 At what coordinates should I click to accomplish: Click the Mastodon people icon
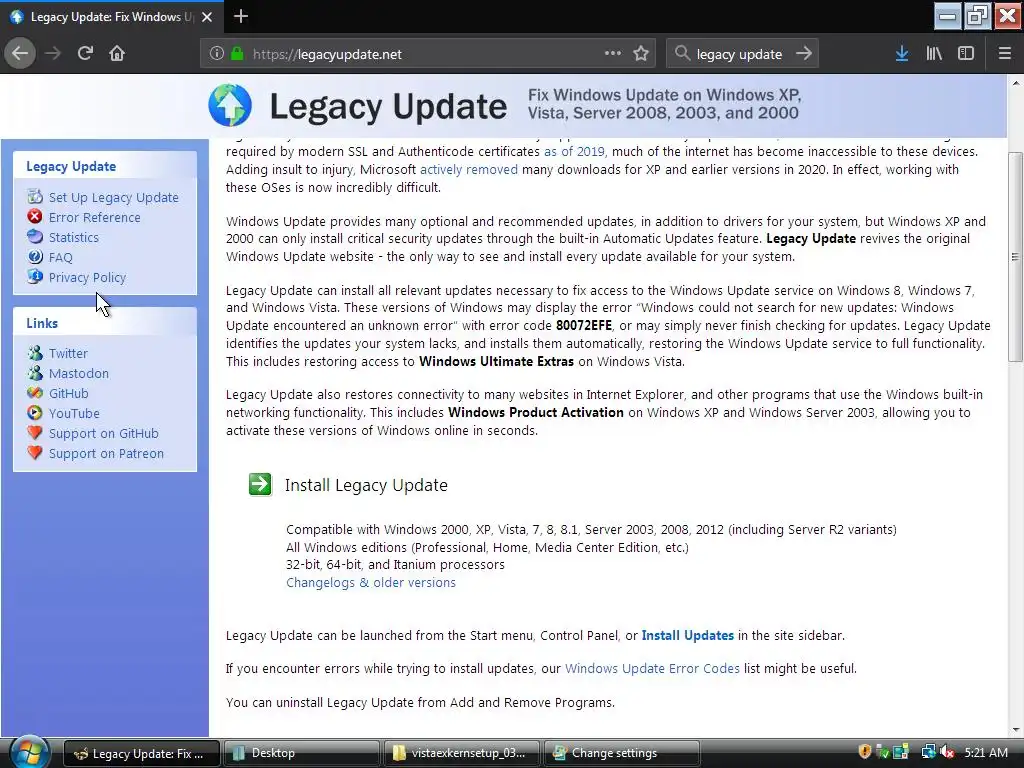click(x=35, y=373)
